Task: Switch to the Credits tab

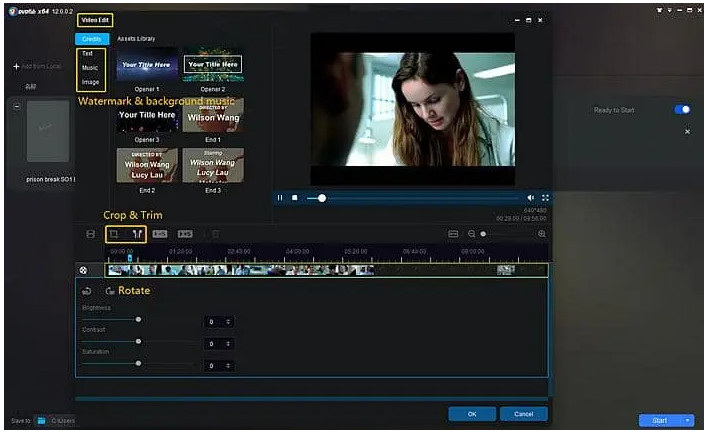Action: pos(91,39)
